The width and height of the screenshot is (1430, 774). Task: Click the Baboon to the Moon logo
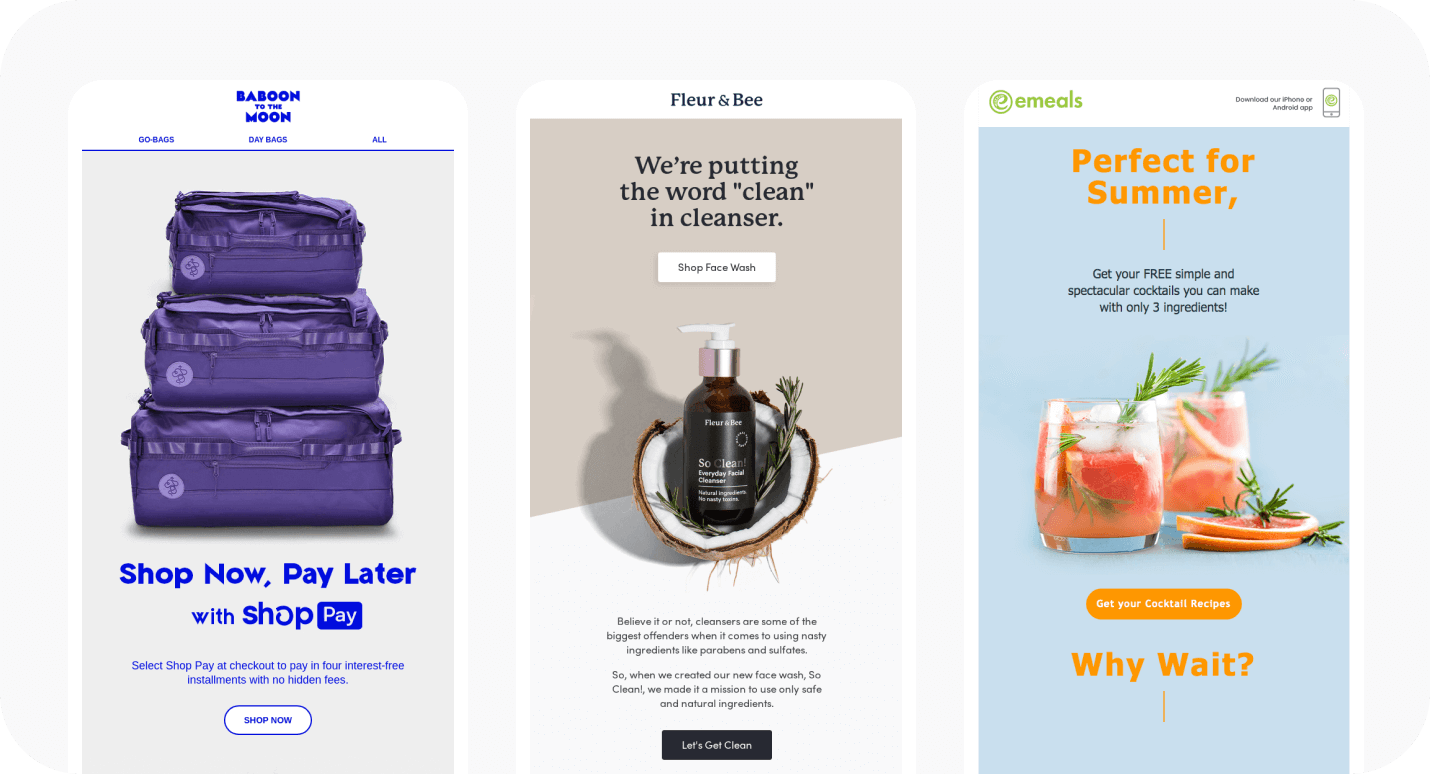click(x=268, y=106)
